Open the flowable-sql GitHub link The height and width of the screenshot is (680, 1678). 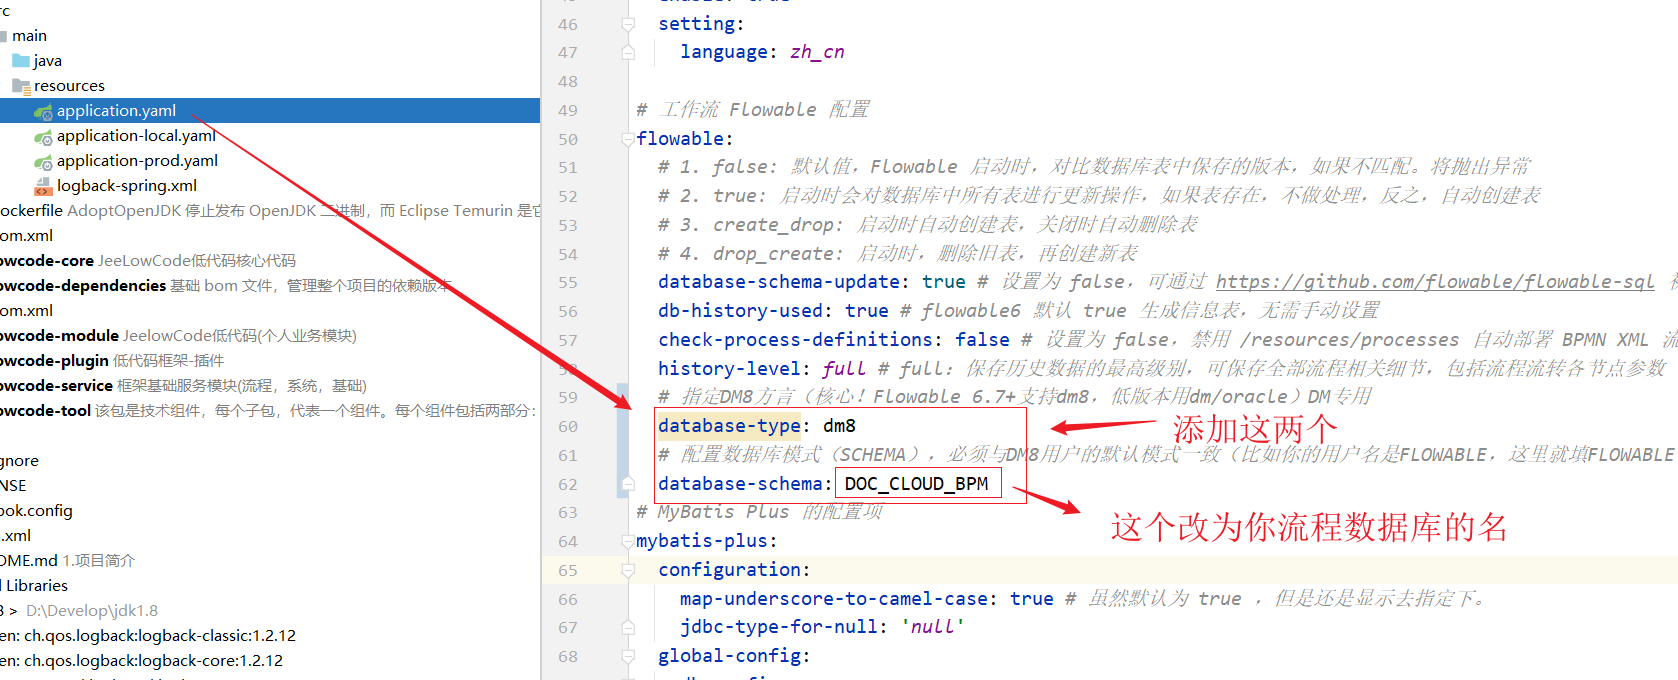point(1435,282)
